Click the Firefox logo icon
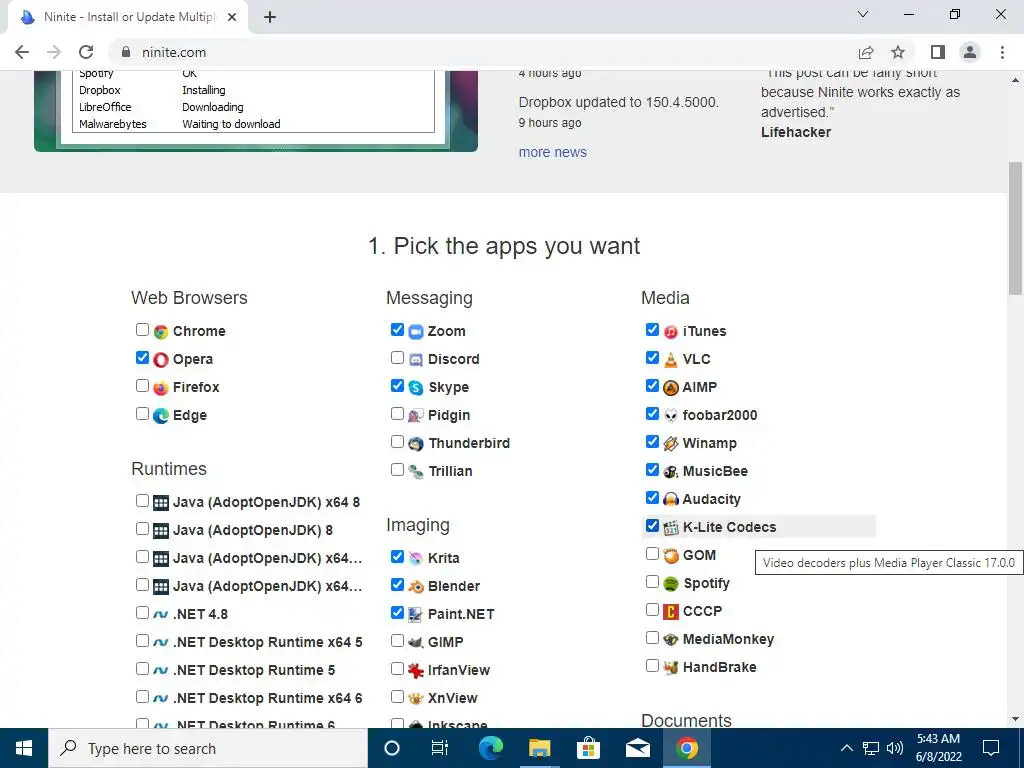This screenshot has width=1024, height=768. point(161,388)
